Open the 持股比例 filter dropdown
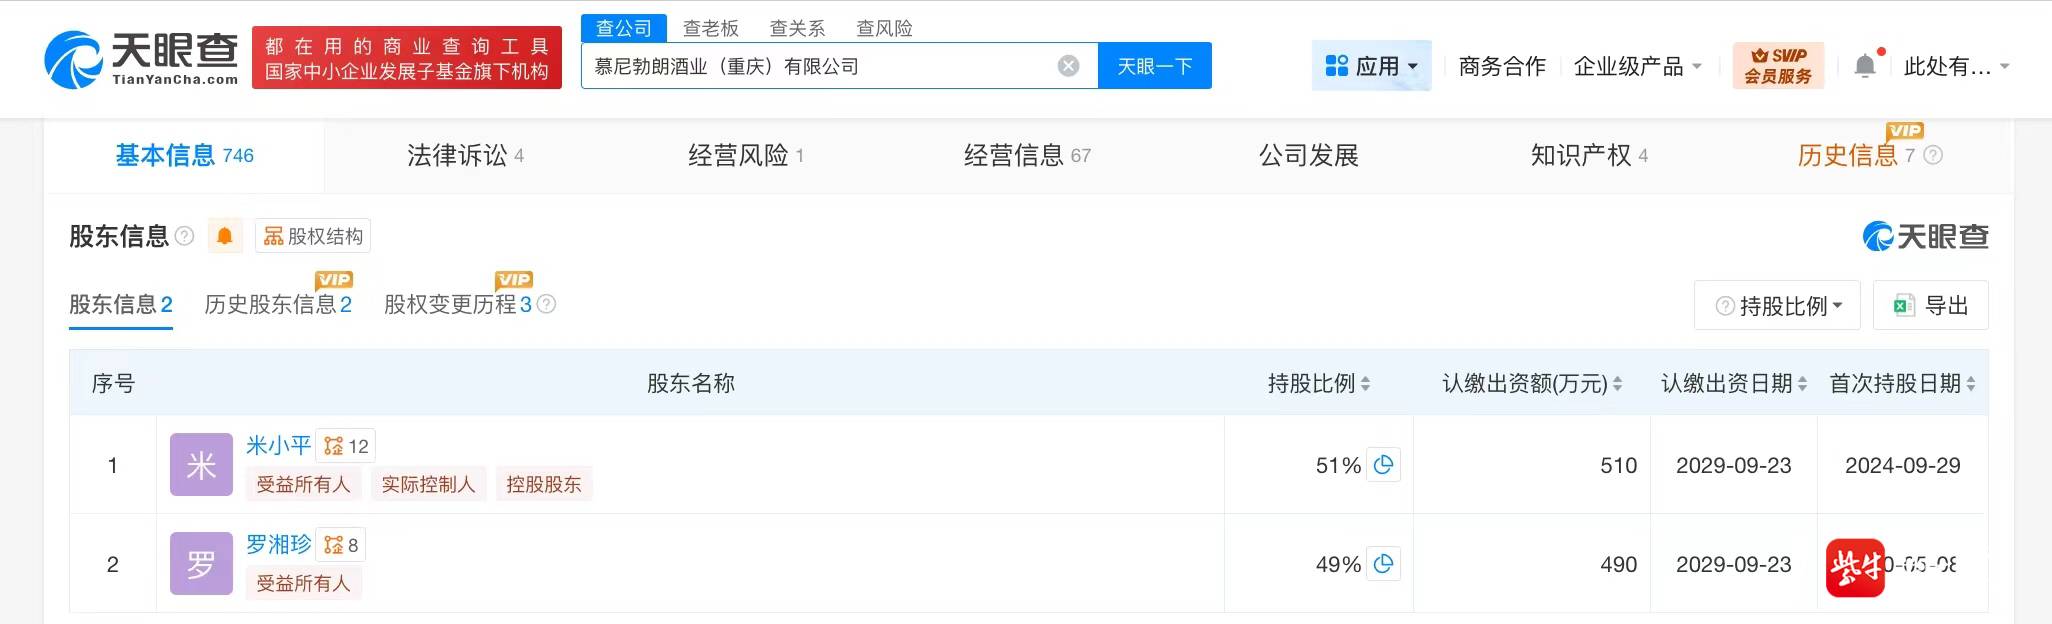2052x624 pixels. pos(1778,306)
